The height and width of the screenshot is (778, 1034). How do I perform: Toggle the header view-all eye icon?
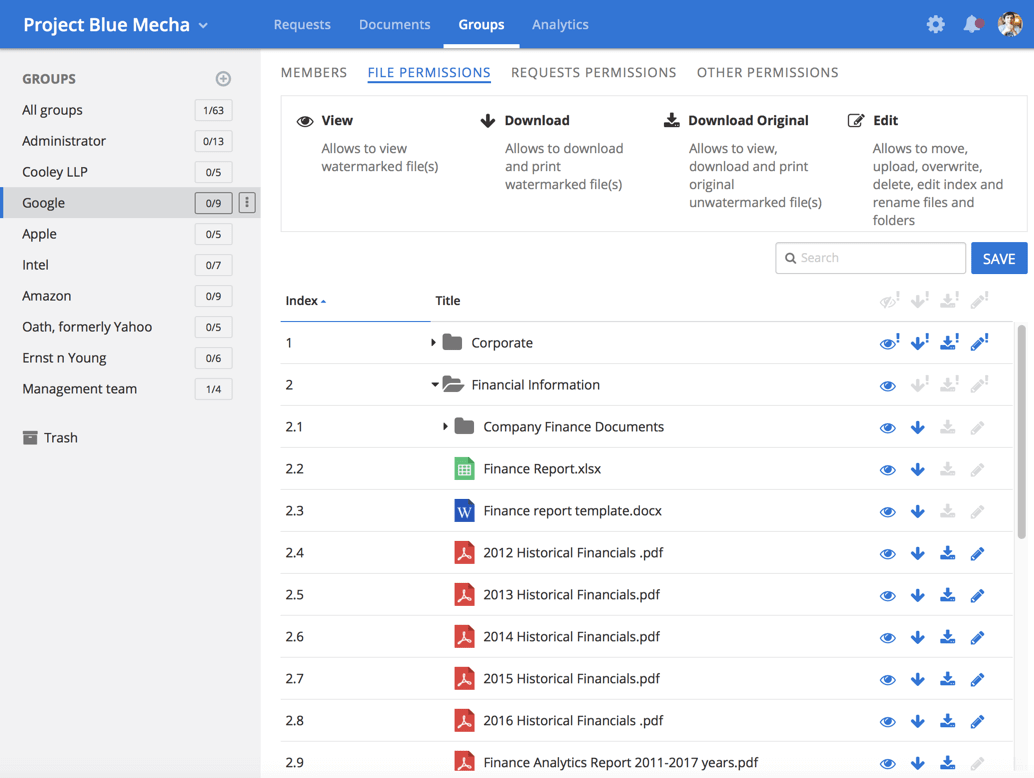[x=889, y=301]
